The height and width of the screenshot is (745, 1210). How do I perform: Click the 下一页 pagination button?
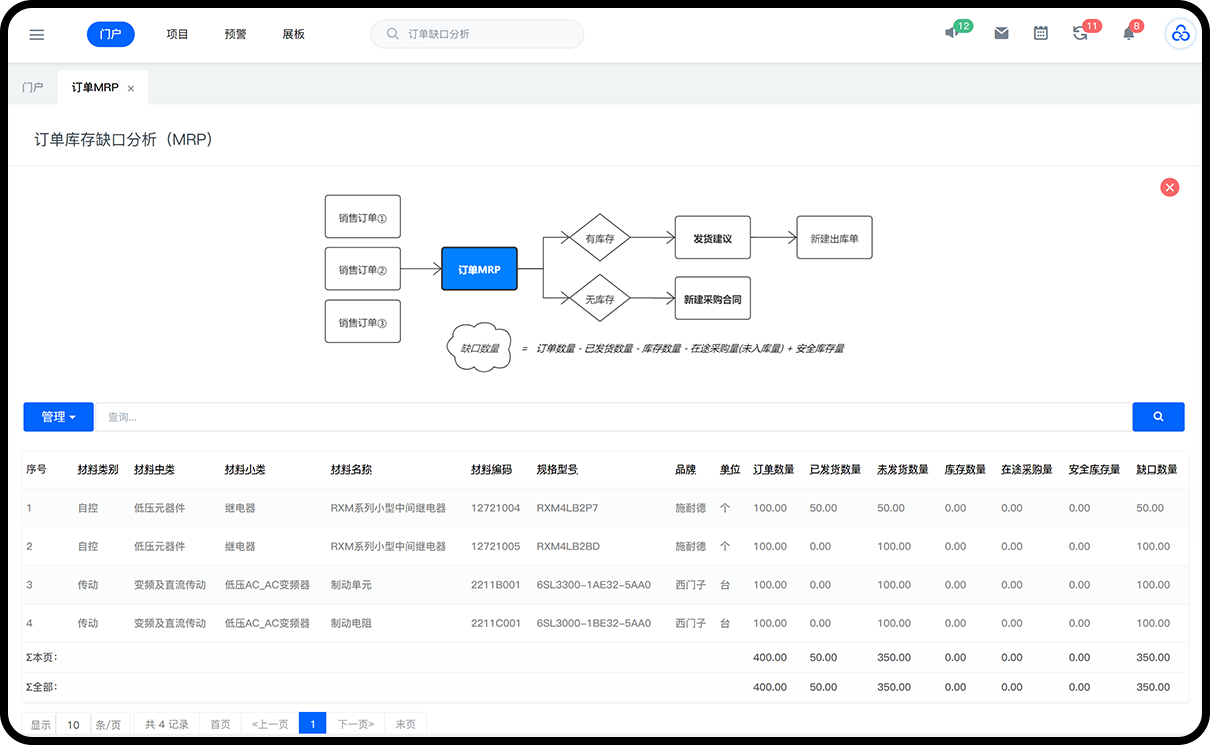click(355, 725)
